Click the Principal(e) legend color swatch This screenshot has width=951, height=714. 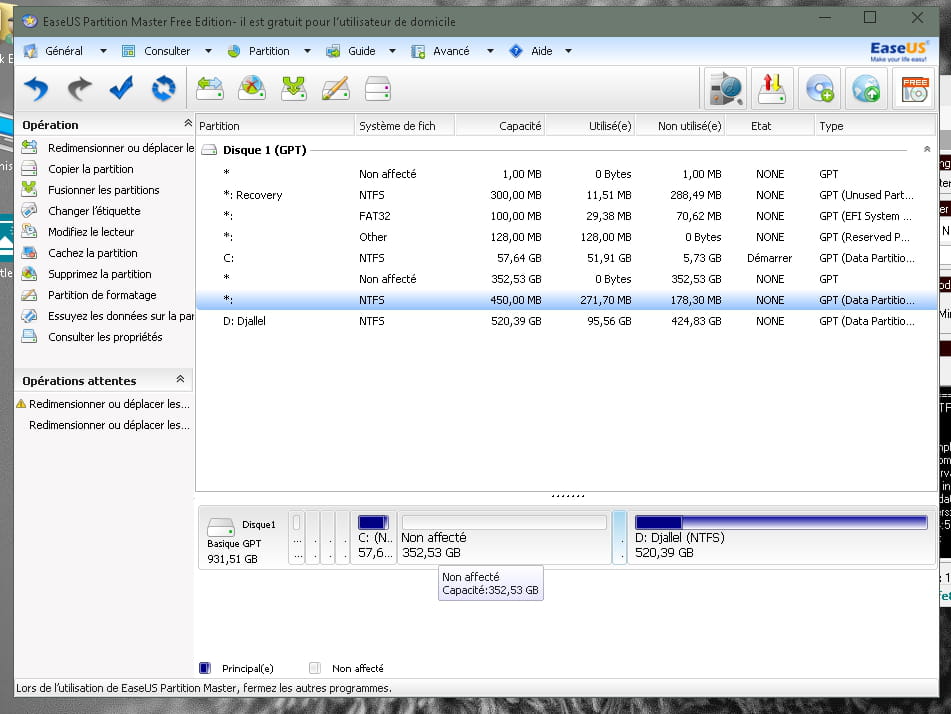(205, 668)
